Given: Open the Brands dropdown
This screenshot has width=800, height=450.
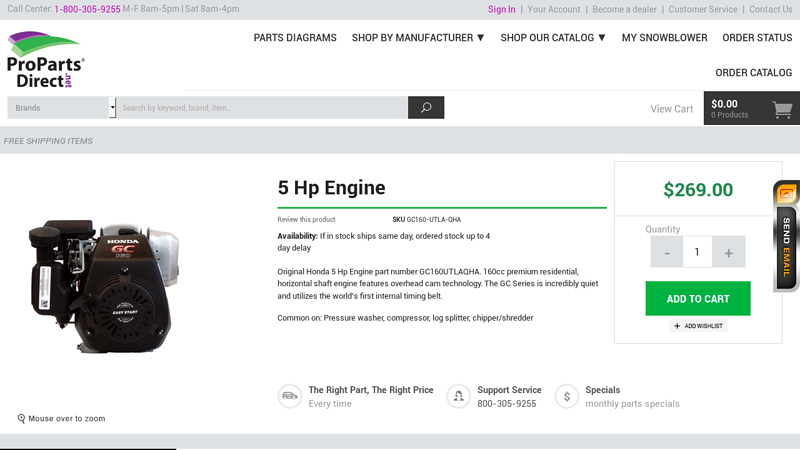Looking at the screenshot, I should click(x=62, y=108).
